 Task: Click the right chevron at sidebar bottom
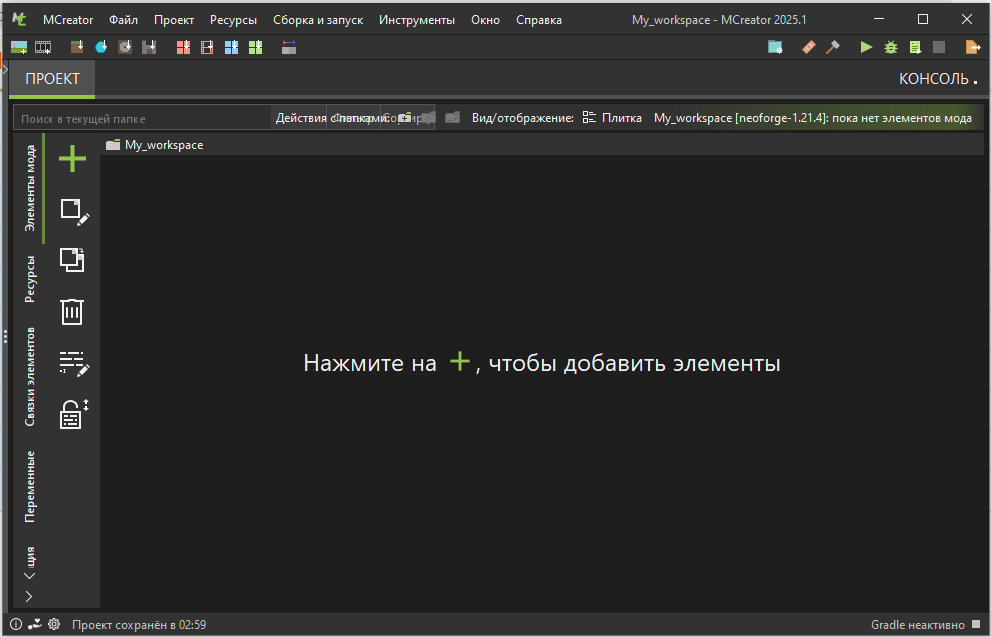click(x=29, y=596)
